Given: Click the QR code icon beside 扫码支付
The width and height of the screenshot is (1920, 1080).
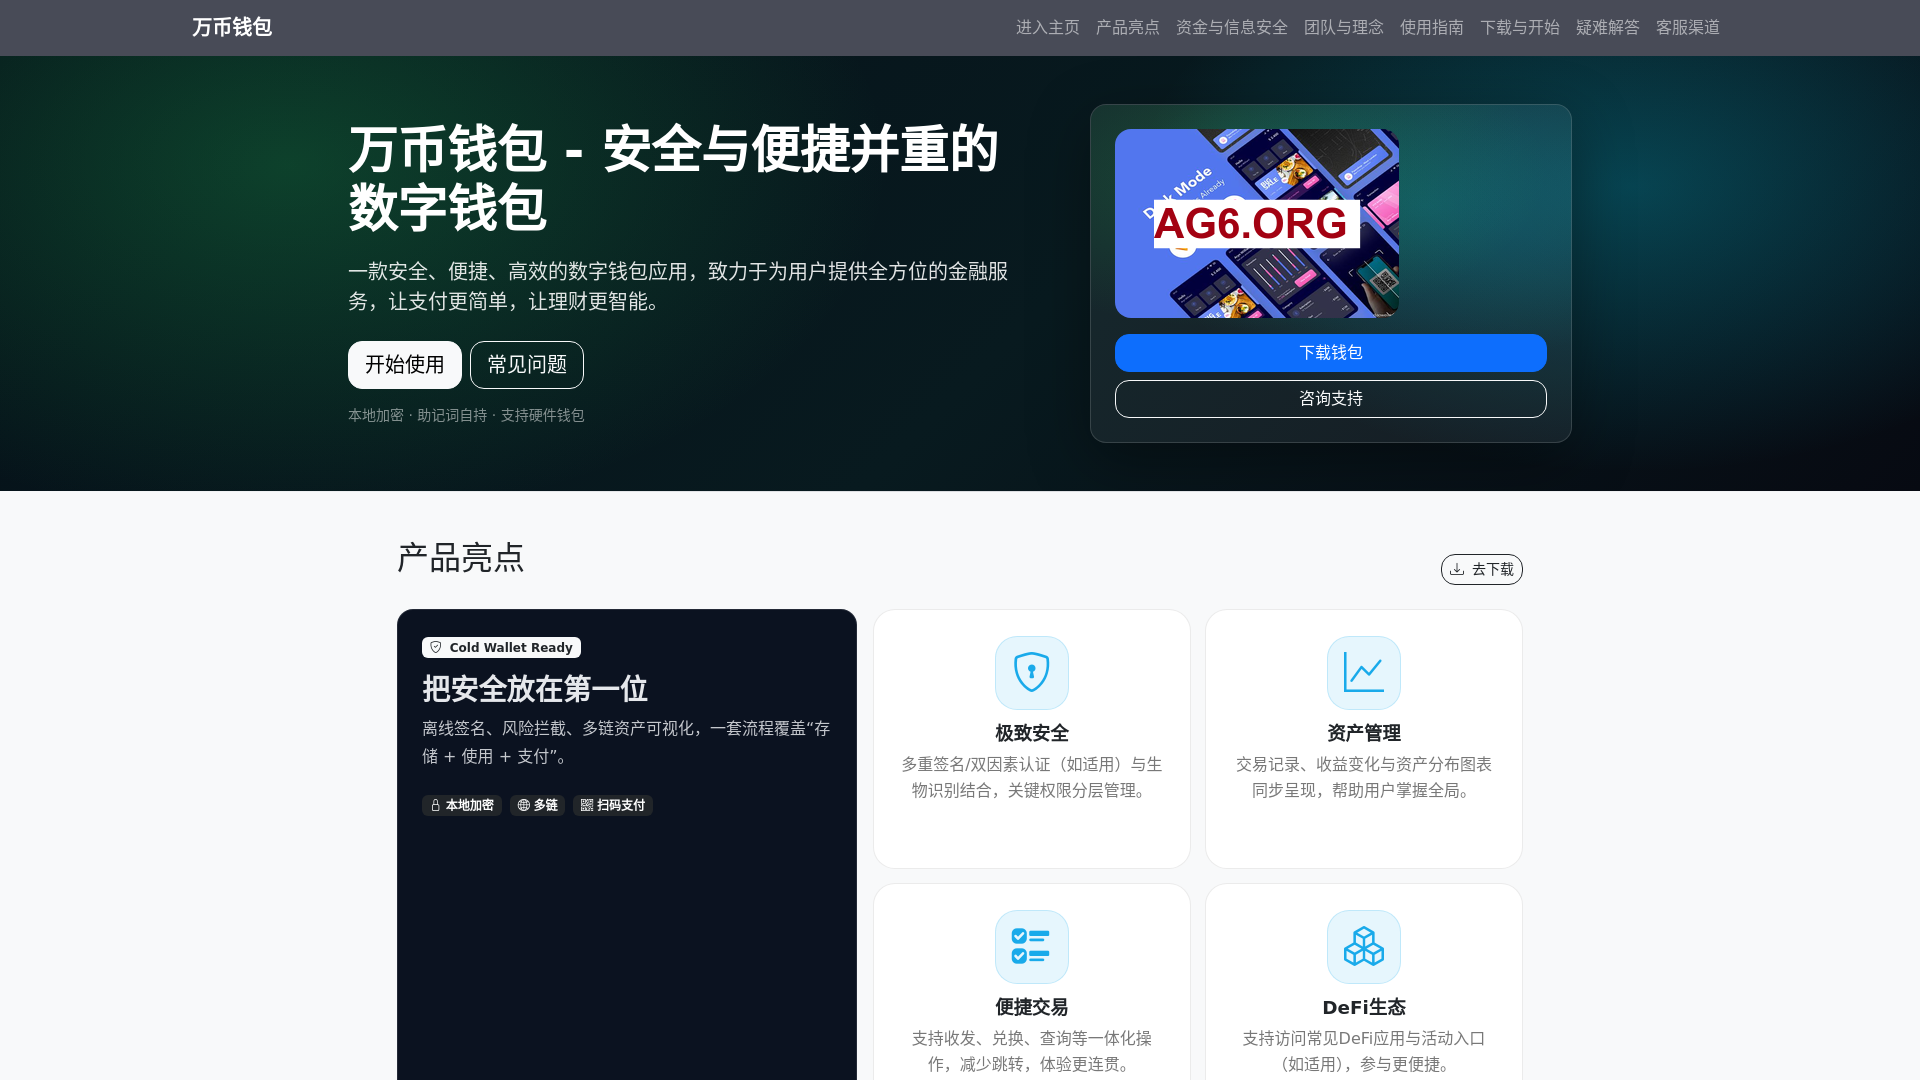Looking at the screenshot, I should [587, 805].
